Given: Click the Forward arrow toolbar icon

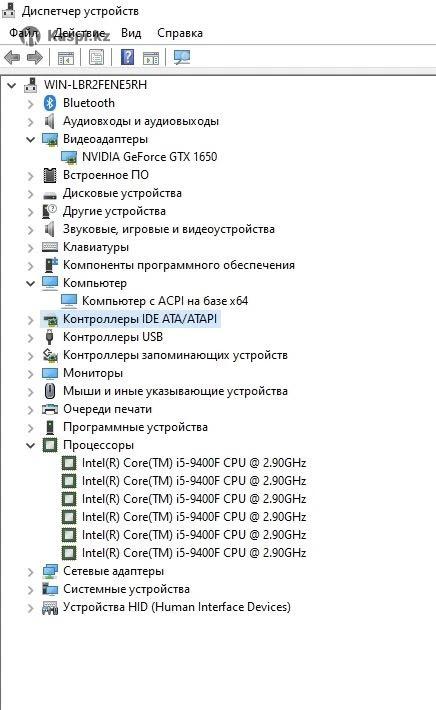Looking at the screenshot, I should click(x=35, y=58).
